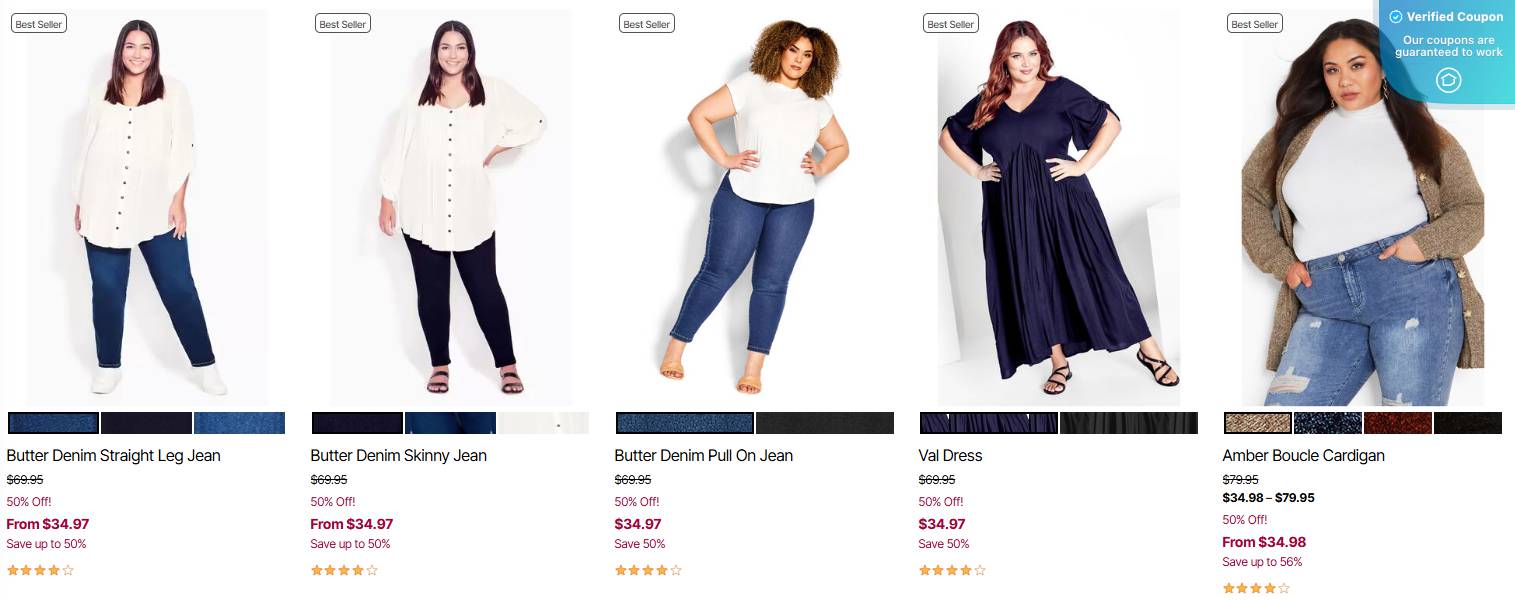Screen dimensions: 1515x600
Task: Select black swatch for the Val Dress
Action: click(x=1129, y=423)
